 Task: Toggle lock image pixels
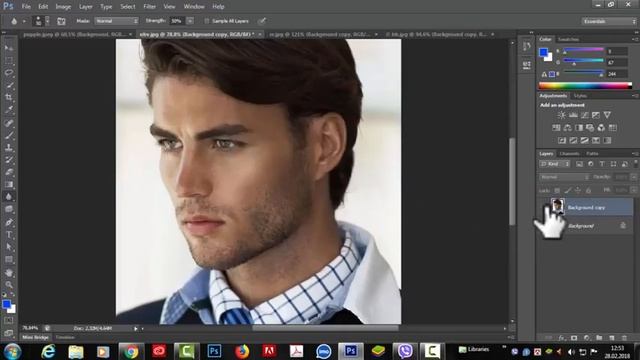click(567, 190)
